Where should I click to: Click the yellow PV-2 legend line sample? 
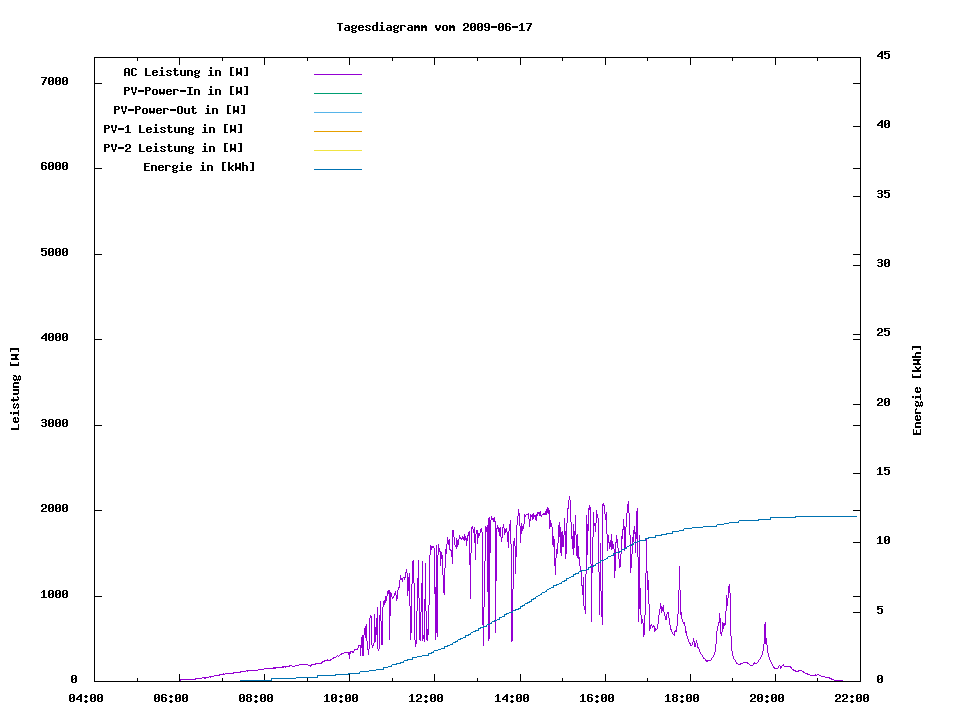[x=337, y=150]
